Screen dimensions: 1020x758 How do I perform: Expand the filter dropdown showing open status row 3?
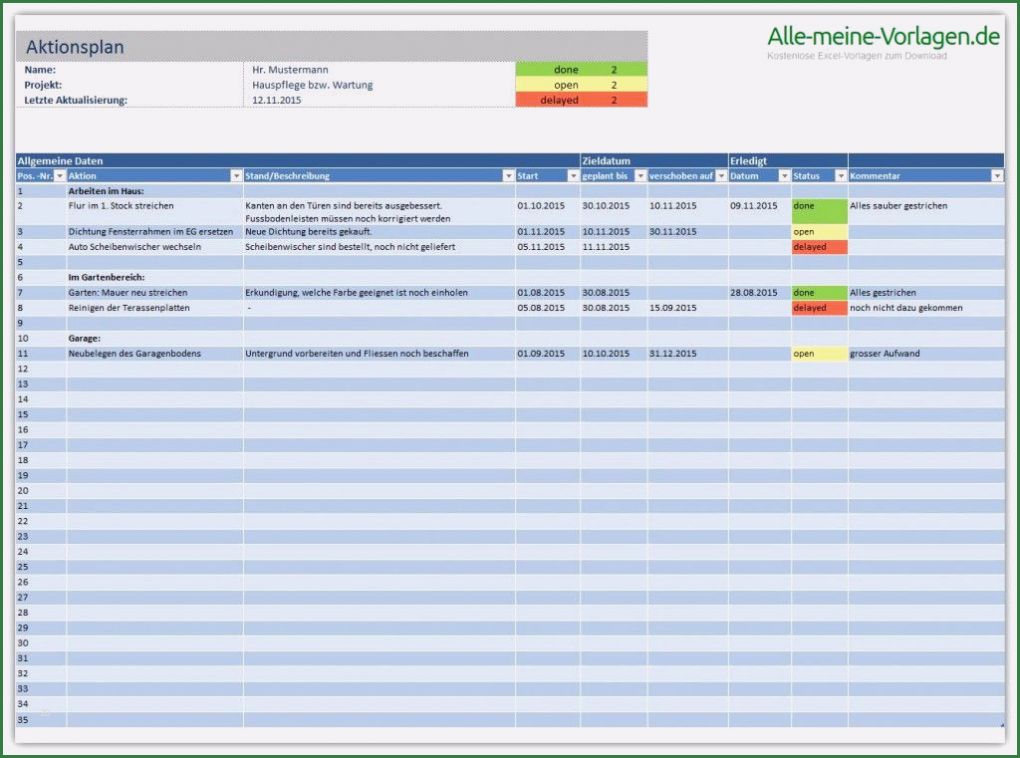pos(840,175)
